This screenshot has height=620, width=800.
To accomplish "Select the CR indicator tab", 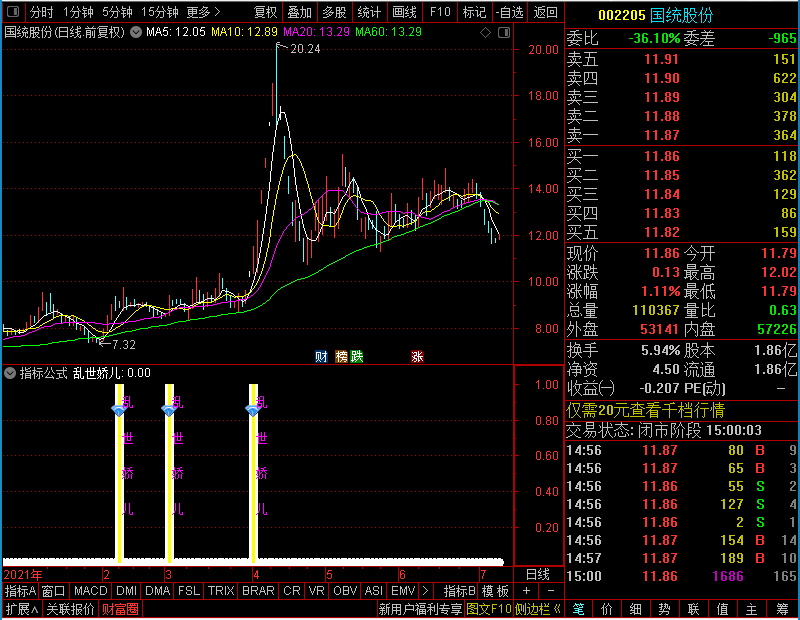I will [x=292, y=591].
